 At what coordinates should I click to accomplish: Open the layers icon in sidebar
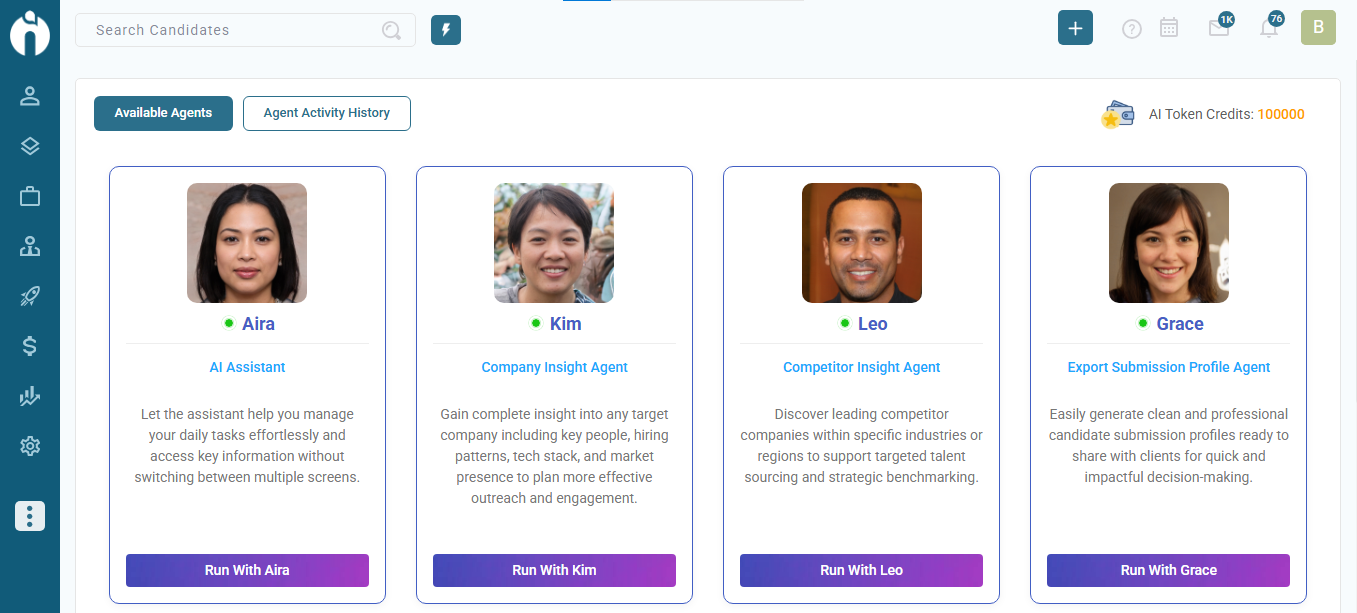[x=30, y=146]
